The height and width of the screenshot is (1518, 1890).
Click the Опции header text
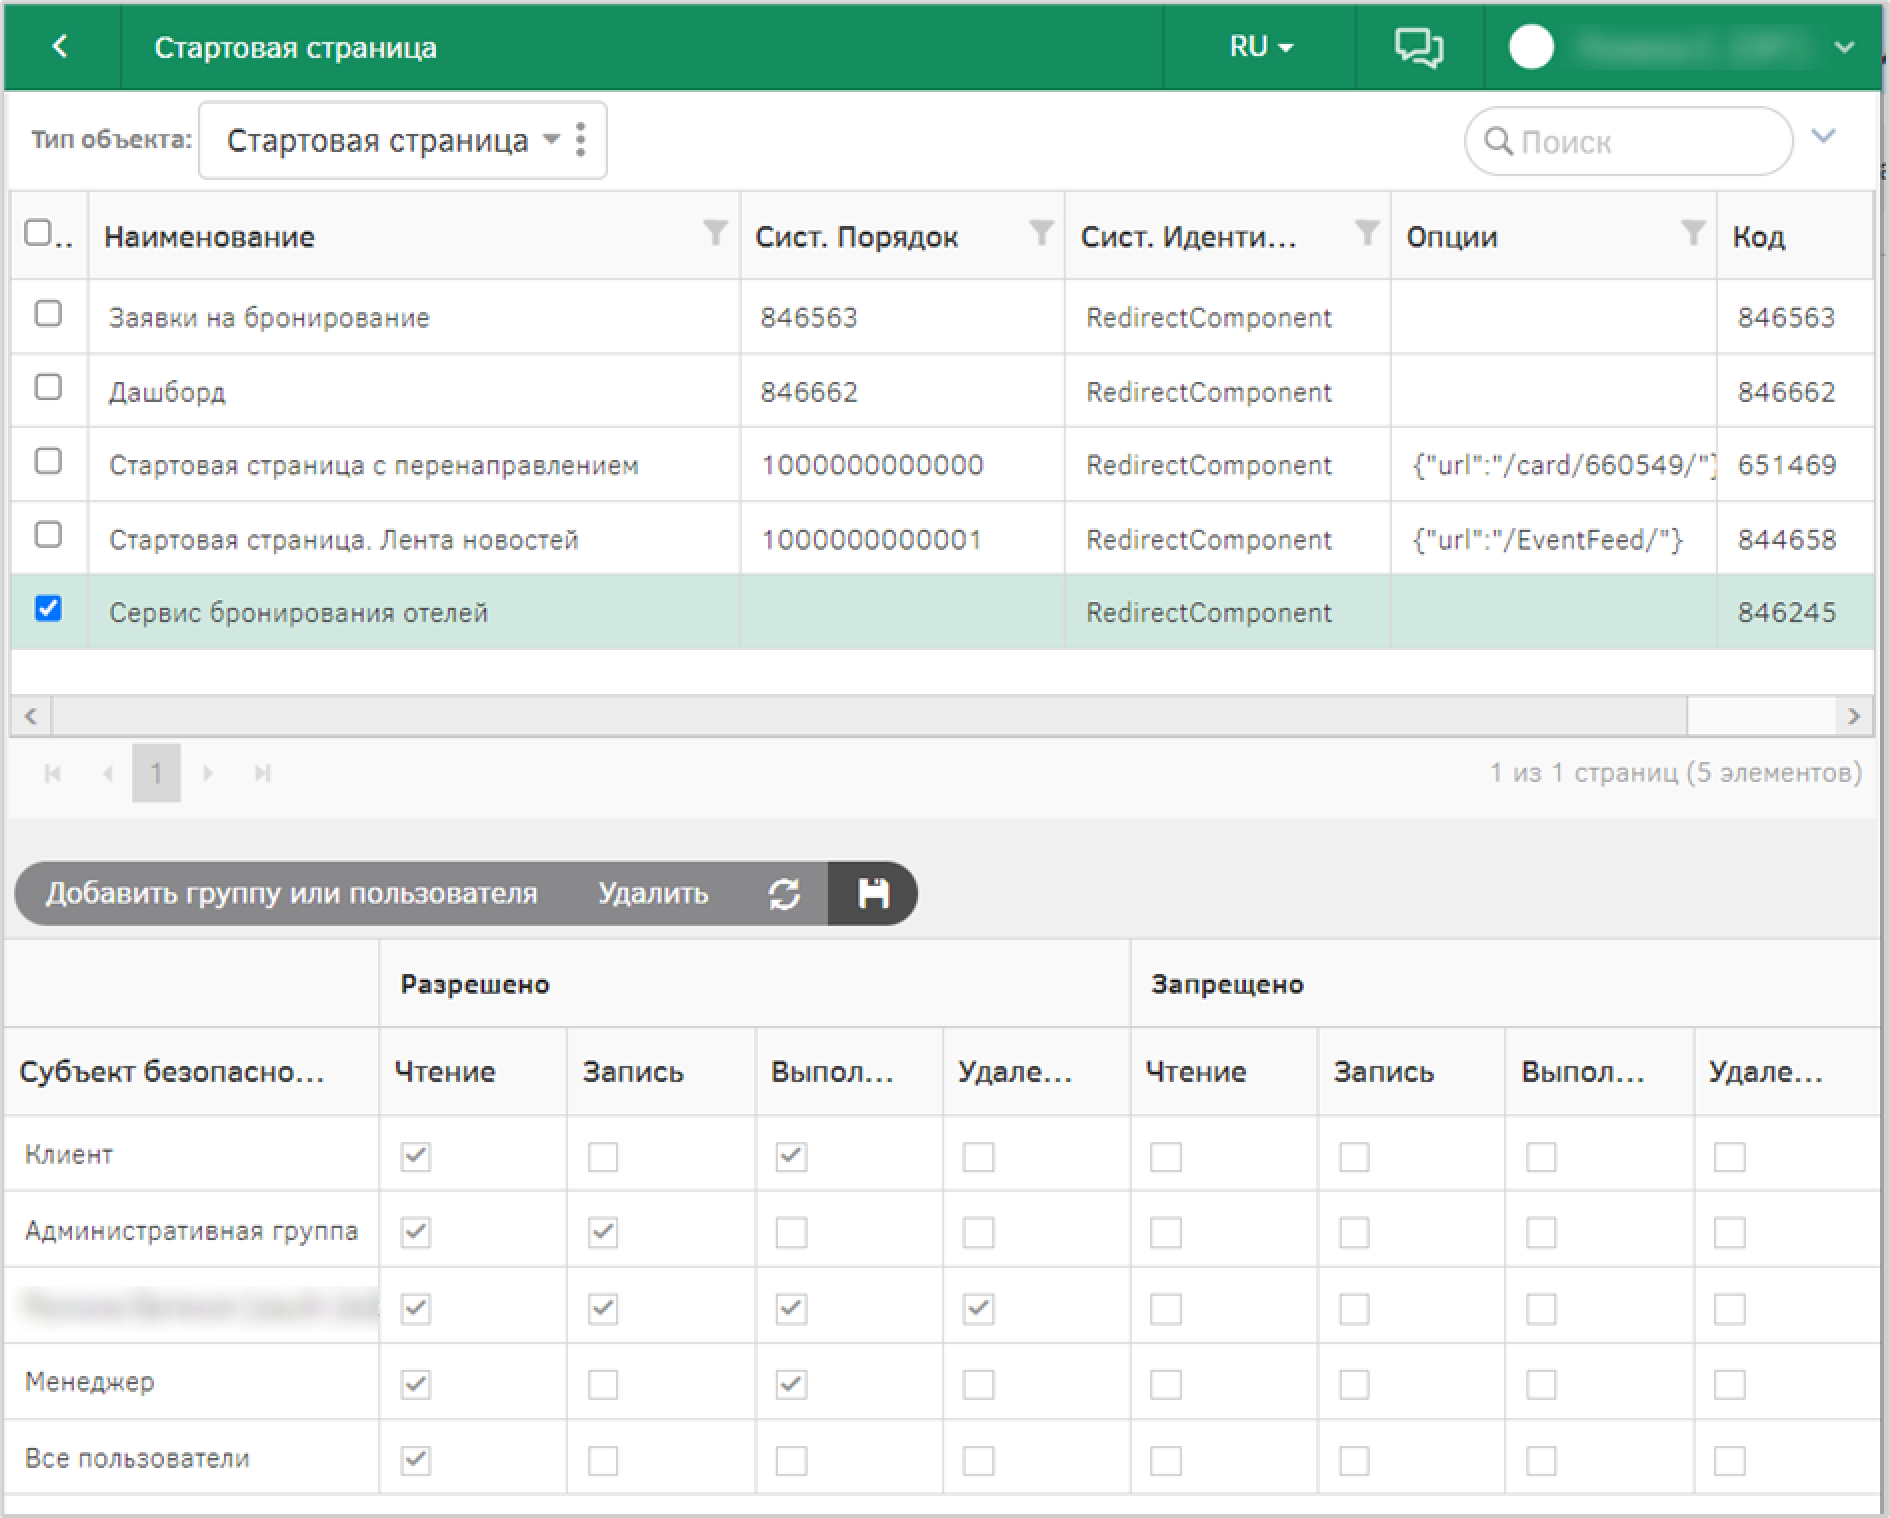click(x=1452, y=237)
